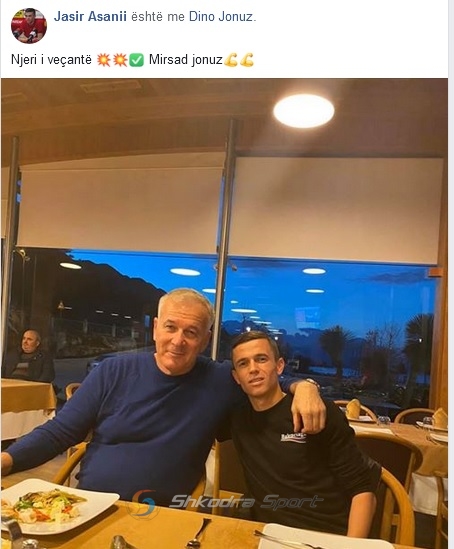Click the folded napkin on right table
The image size is (454, 549).
353,408
